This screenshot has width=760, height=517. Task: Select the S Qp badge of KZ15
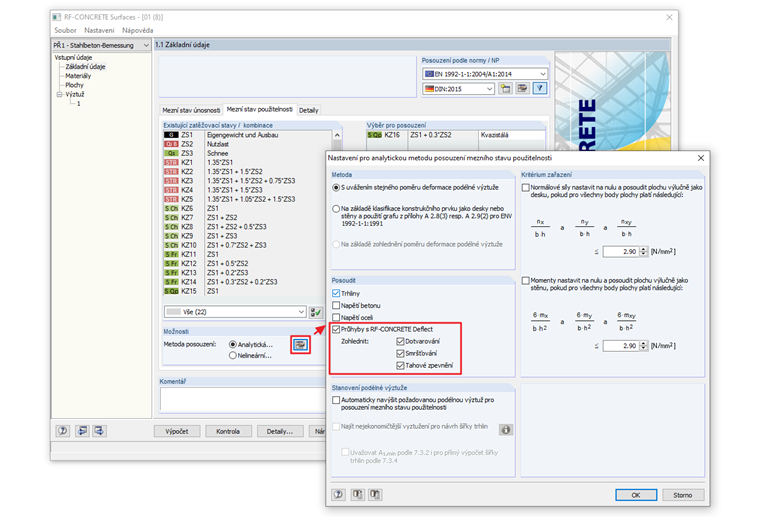pyautogui.click(x=171, y=291)
